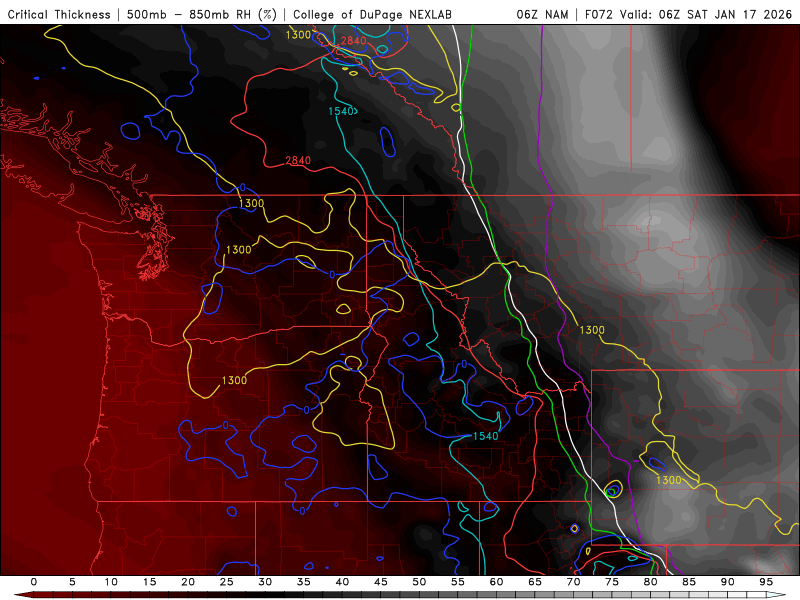Click the teal "1540>" contour label
800x600 pixels.
[343, 111]
